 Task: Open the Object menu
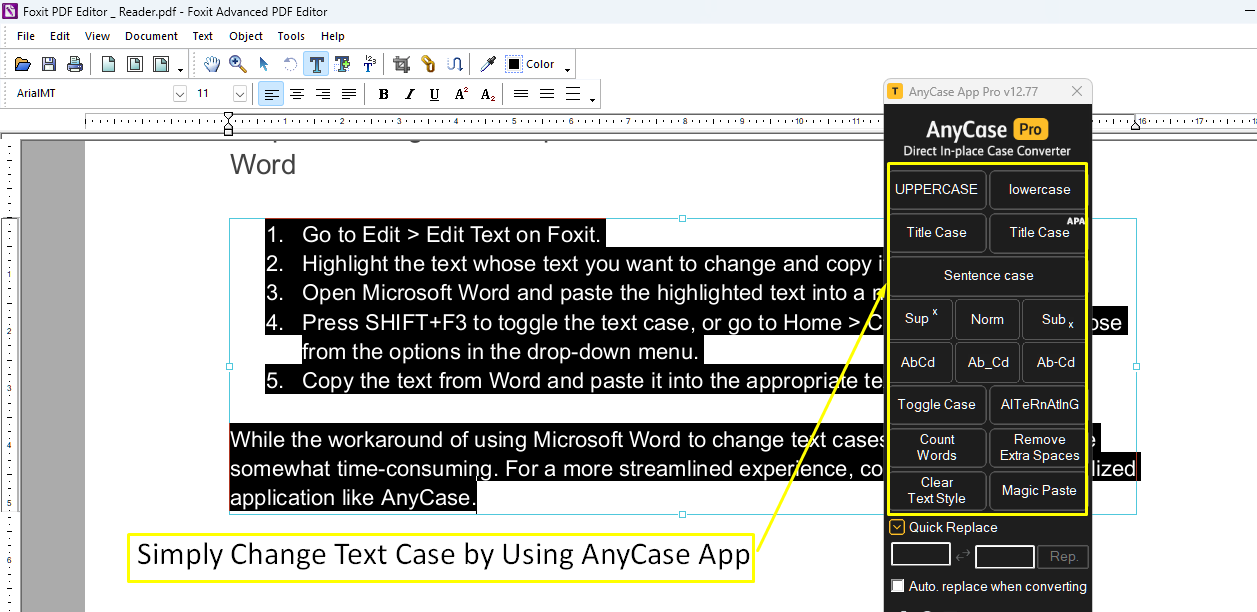click(x=246, y=36)
